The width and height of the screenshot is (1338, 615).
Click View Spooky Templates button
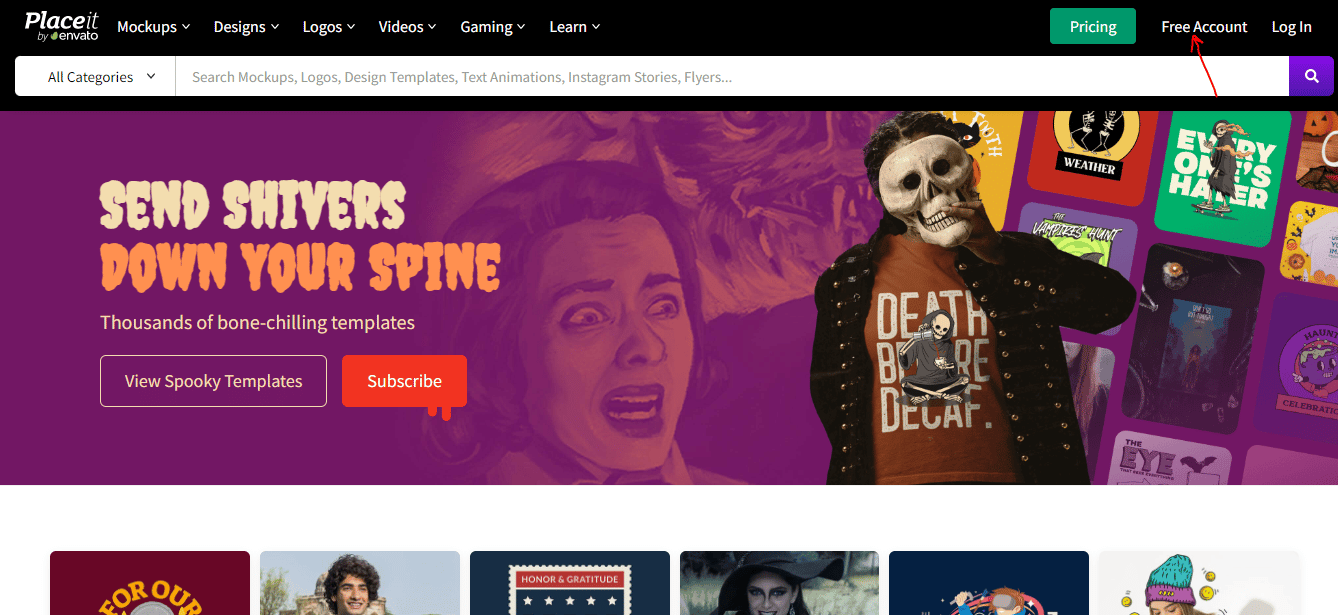pyautogui.click(x=213, y=381)
